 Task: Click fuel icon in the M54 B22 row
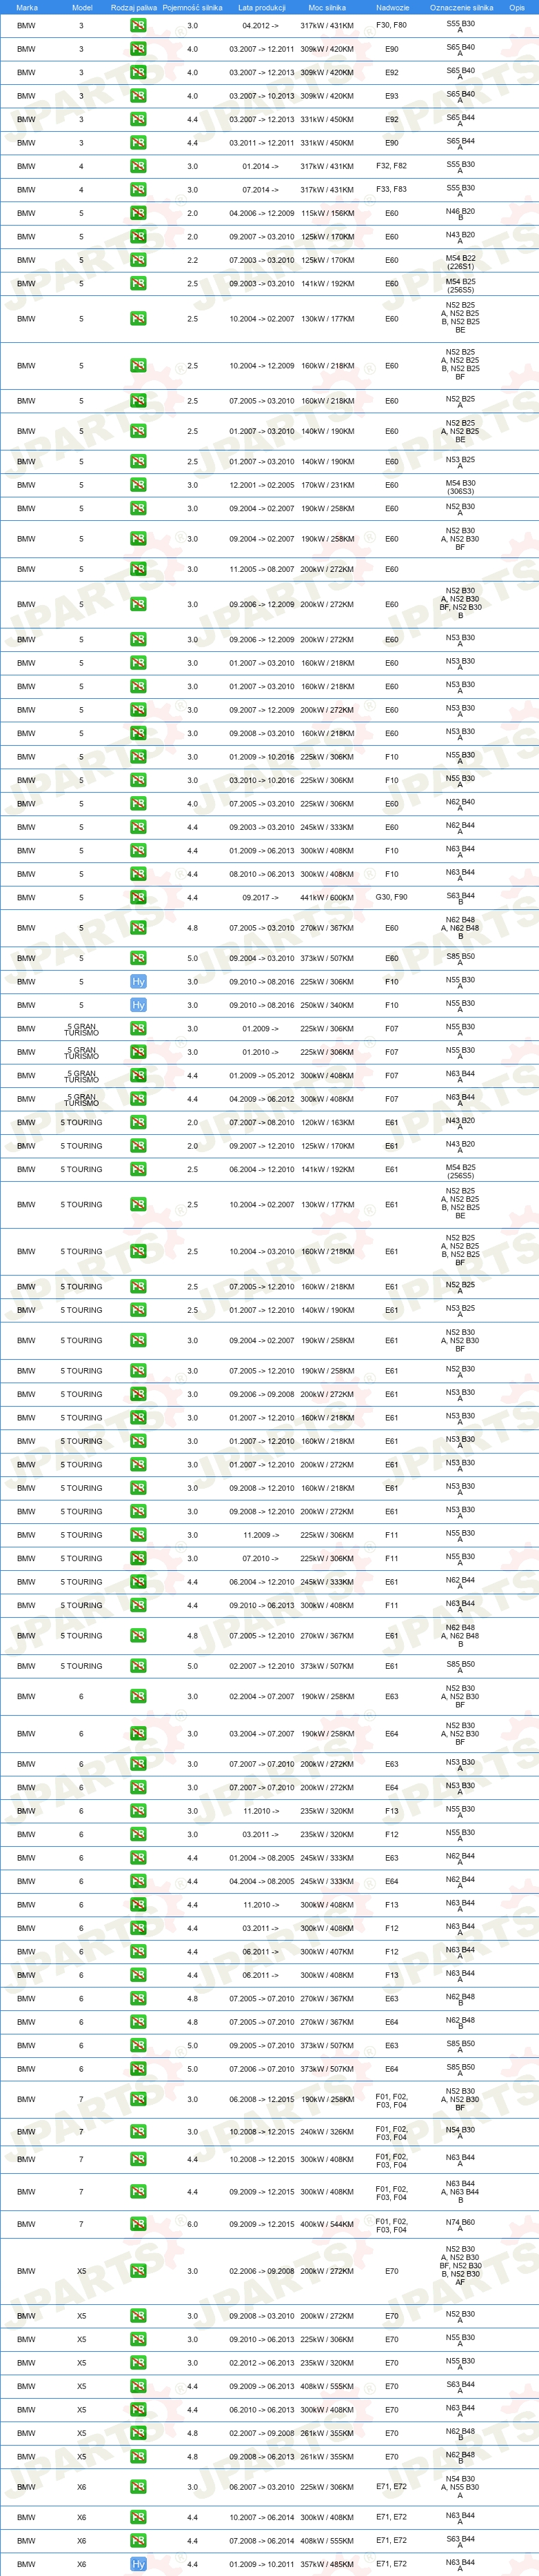[138, 260]
